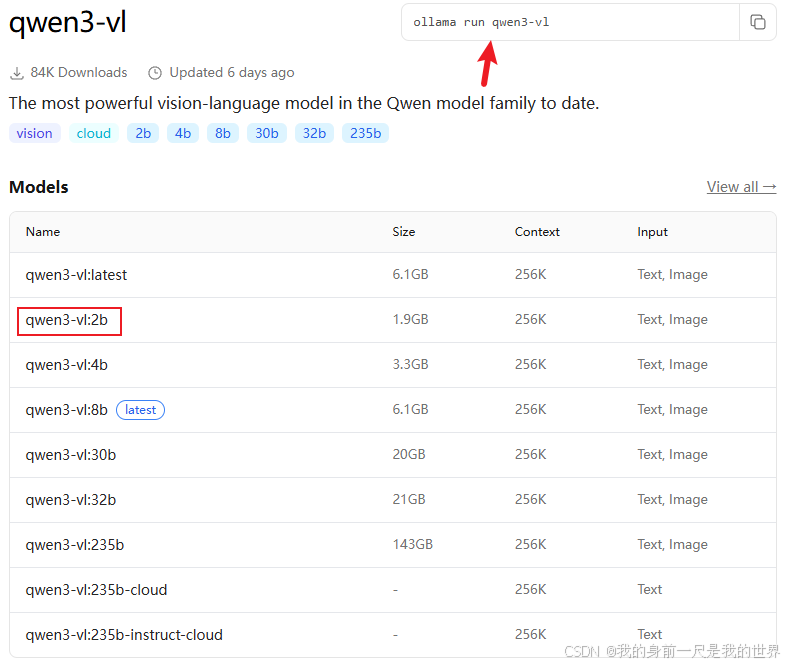Viewport: 788px width, 665px height.
Task: Select the 32b size tag
Action: (x=314, y=133)
